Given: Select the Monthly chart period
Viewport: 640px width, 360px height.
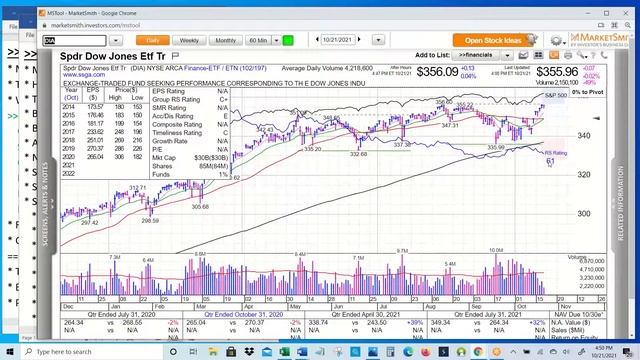Looking at the screenshot, I should tap(226, 40).
